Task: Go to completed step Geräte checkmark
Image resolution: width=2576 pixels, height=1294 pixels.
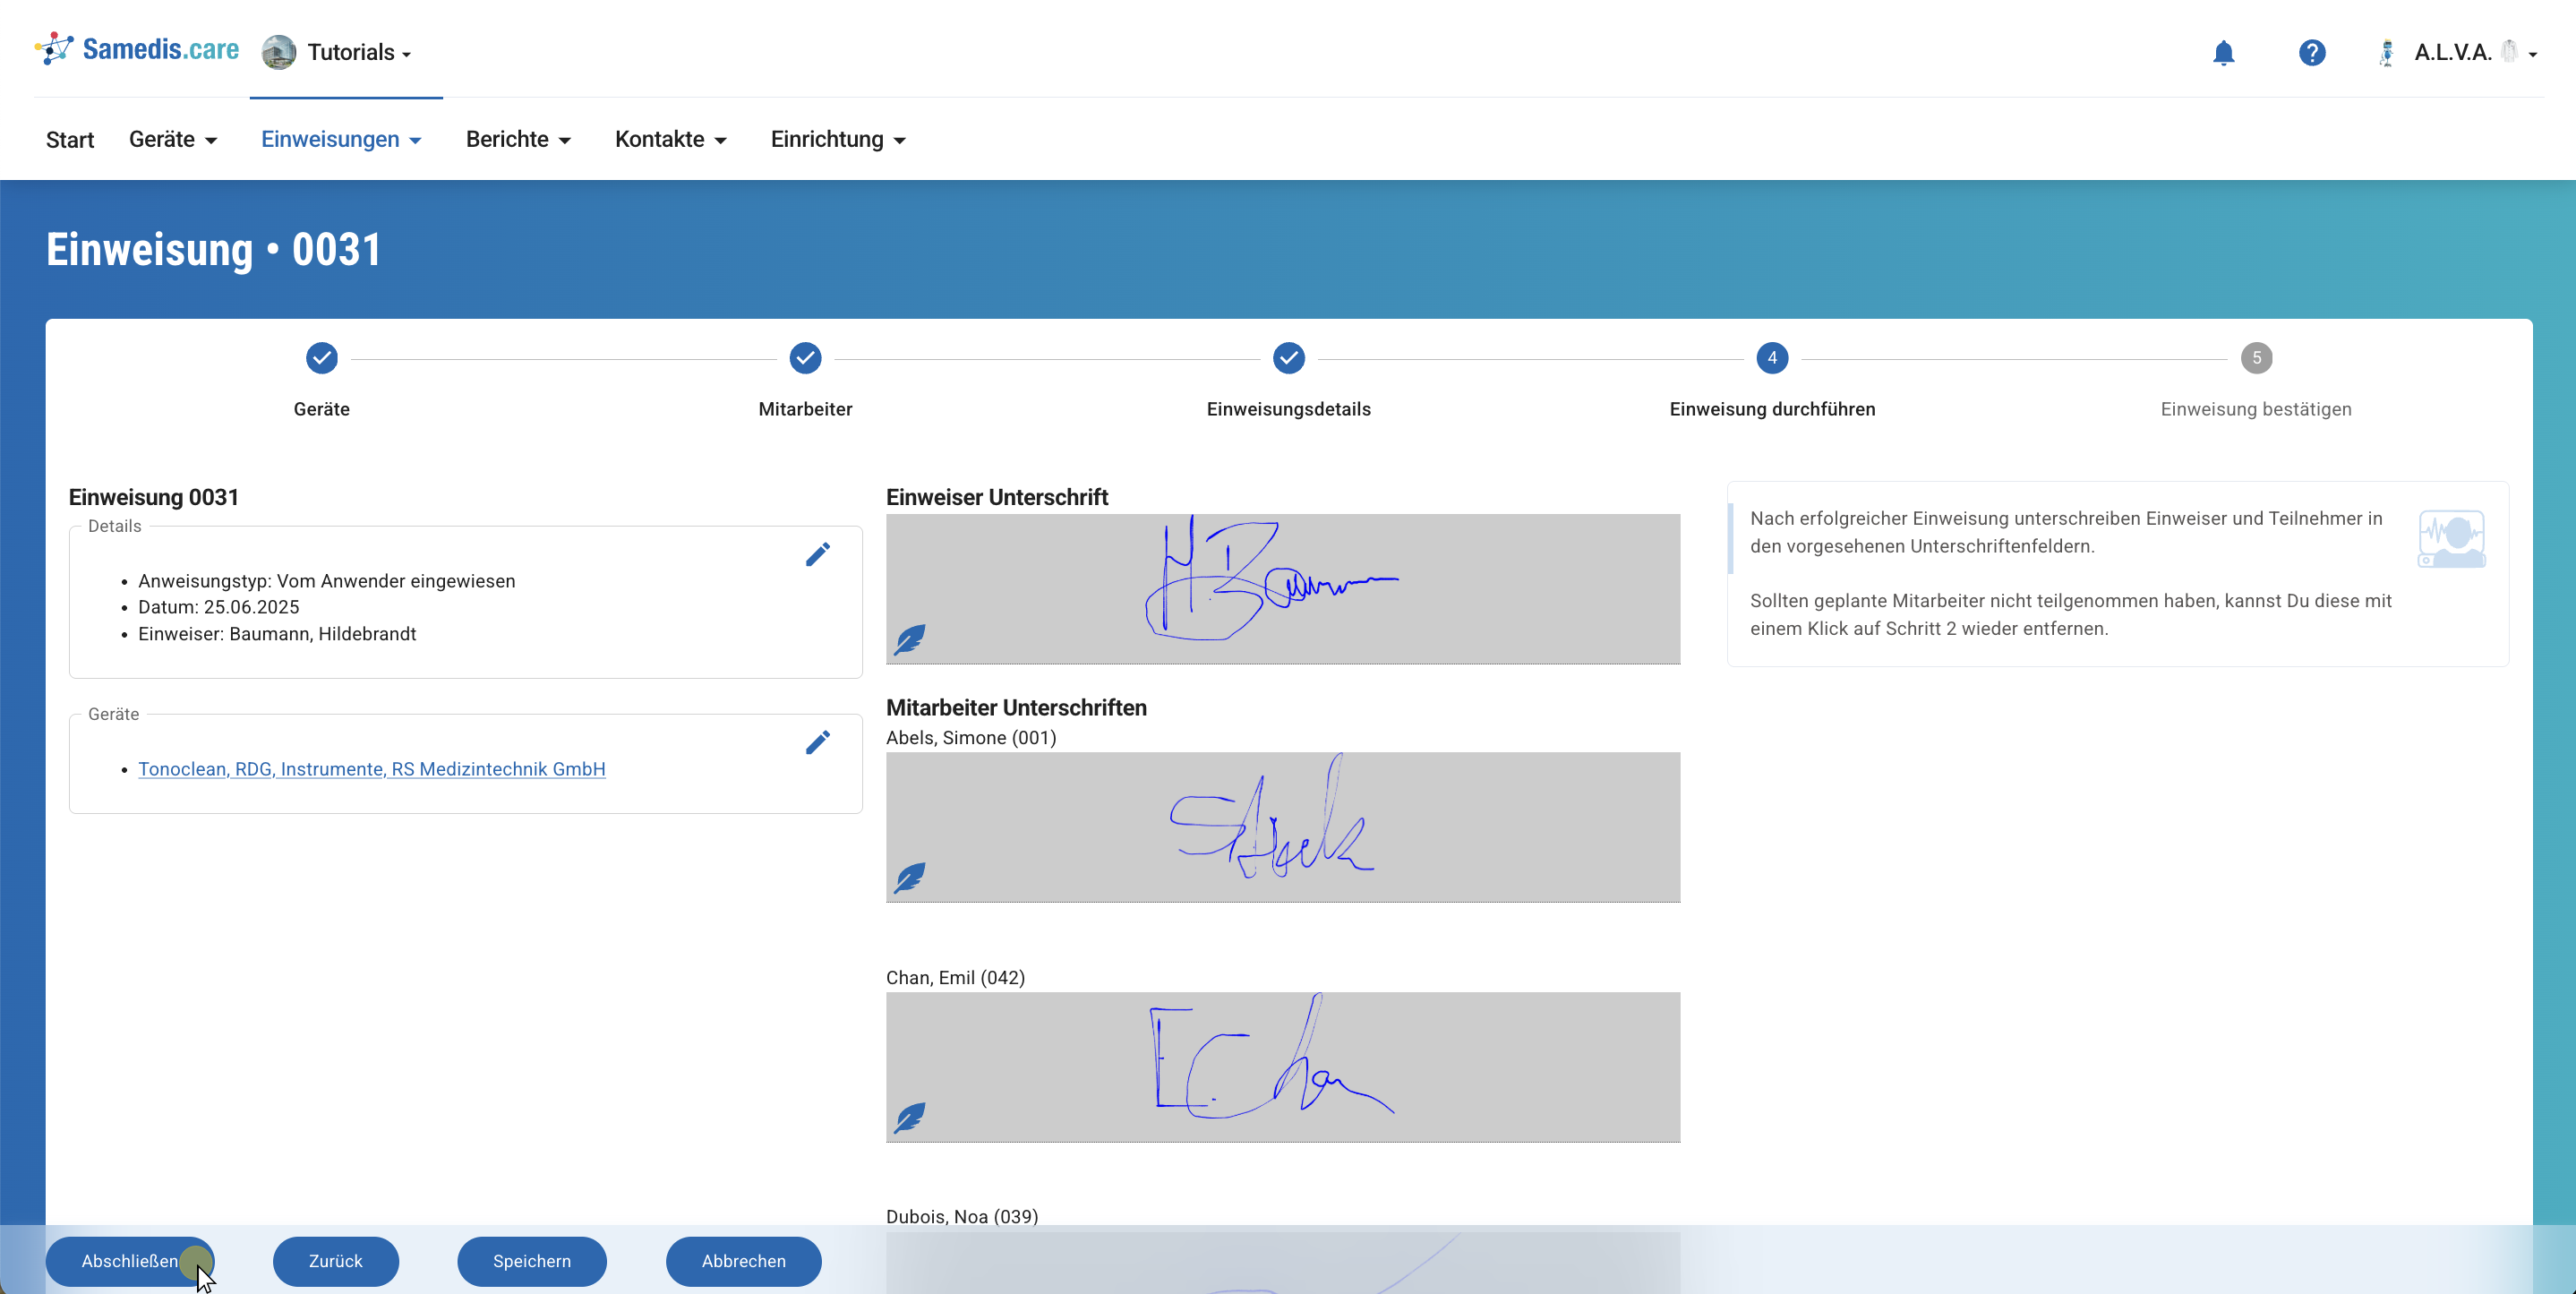Action: [x=321, y=358]
